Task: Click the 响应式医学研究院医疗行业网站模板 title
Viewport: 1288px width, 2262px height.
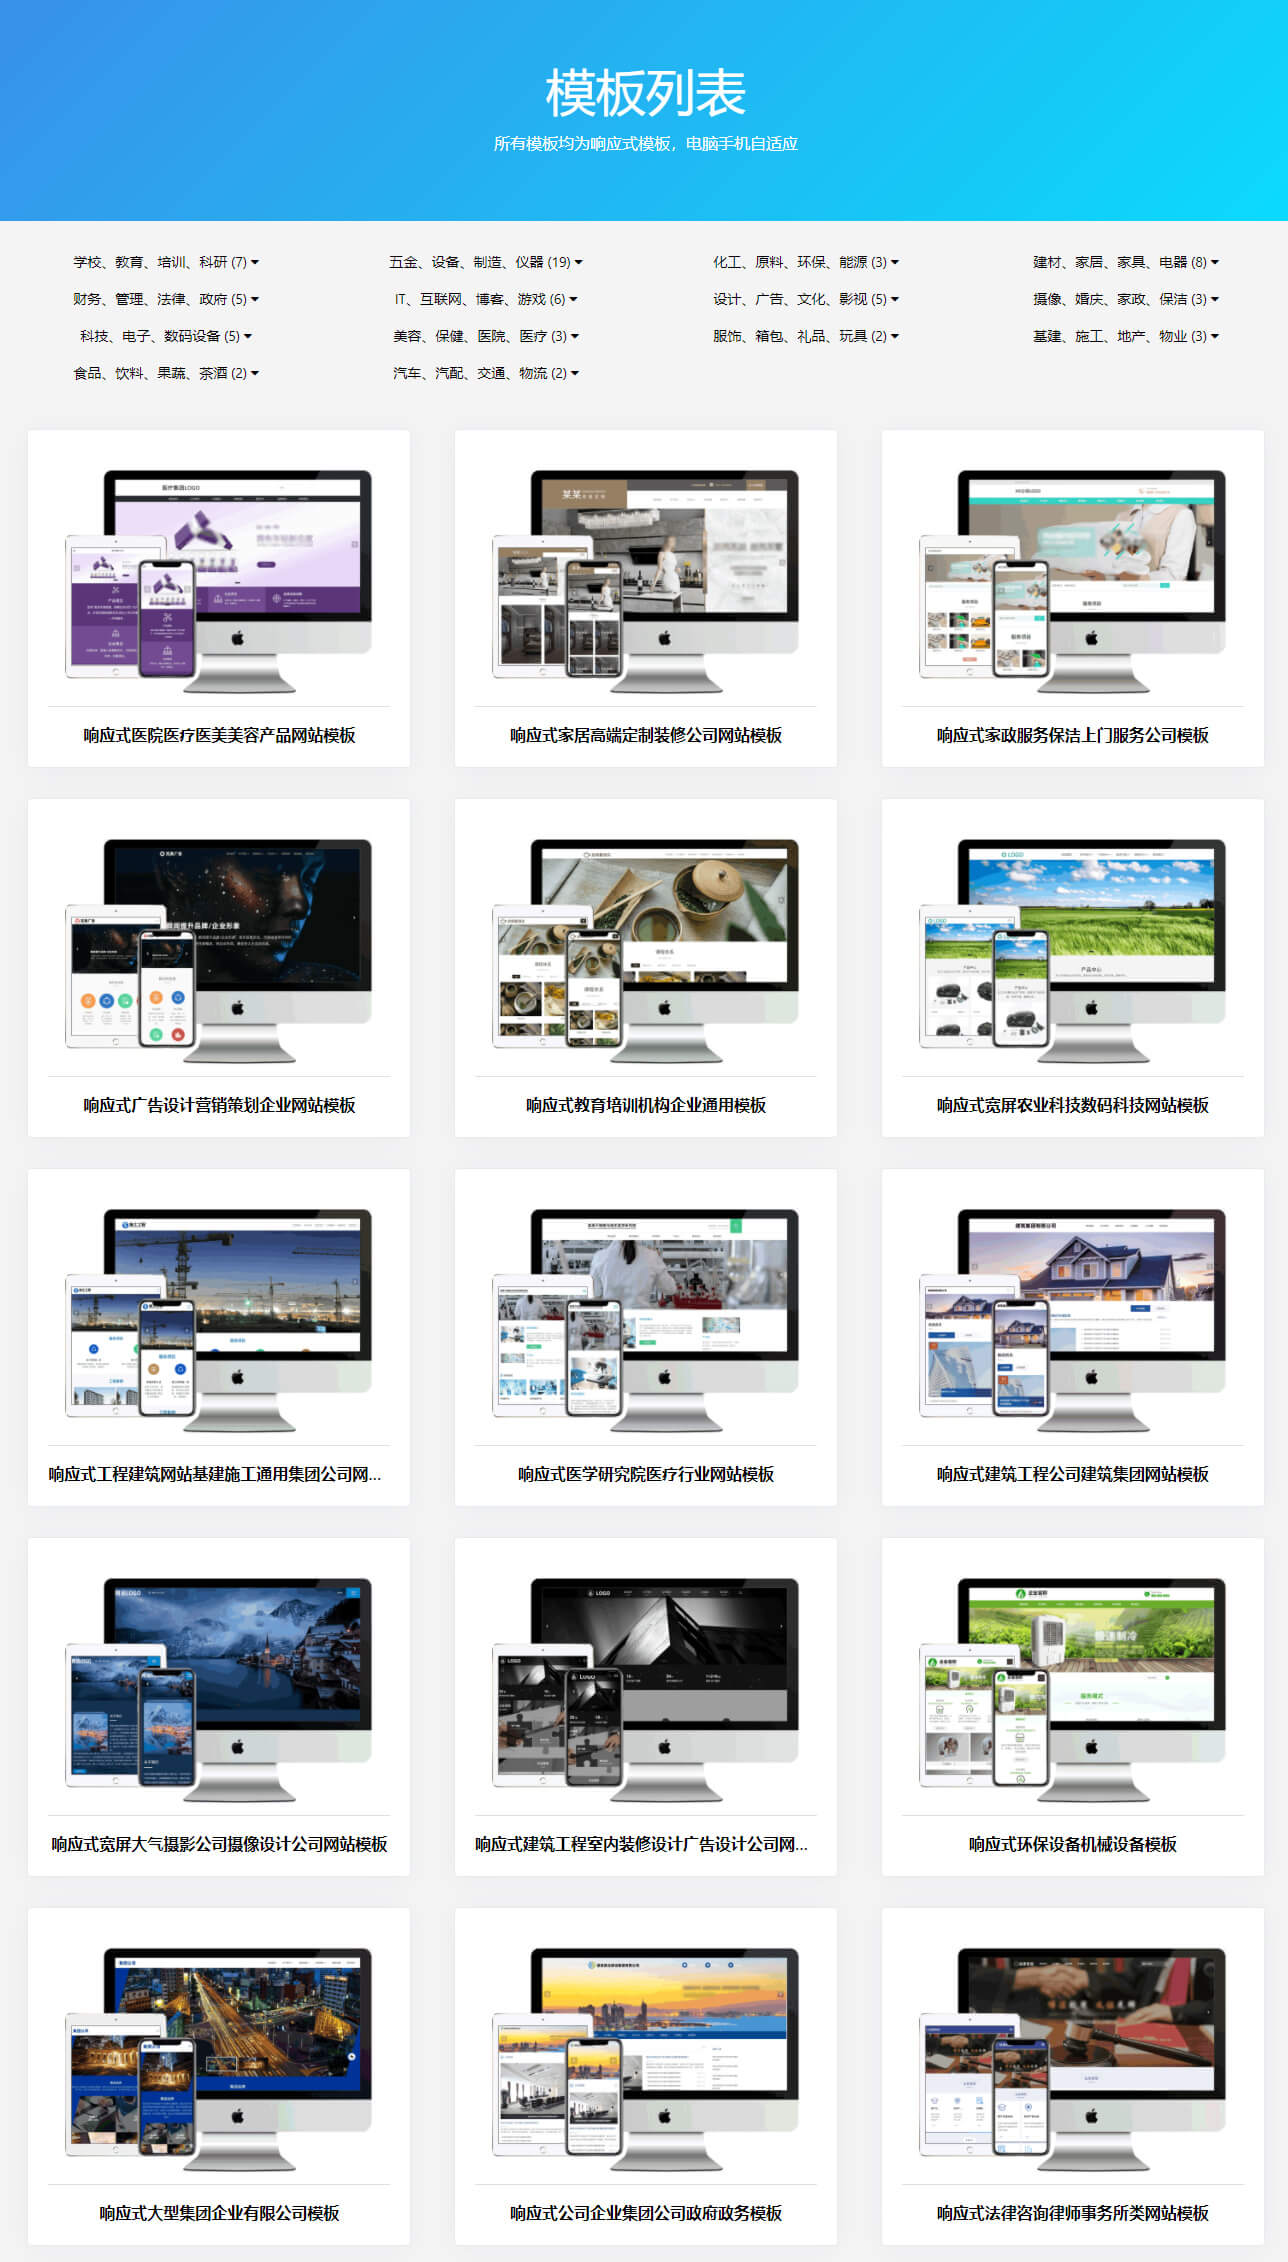Action: pos(646,1475)
